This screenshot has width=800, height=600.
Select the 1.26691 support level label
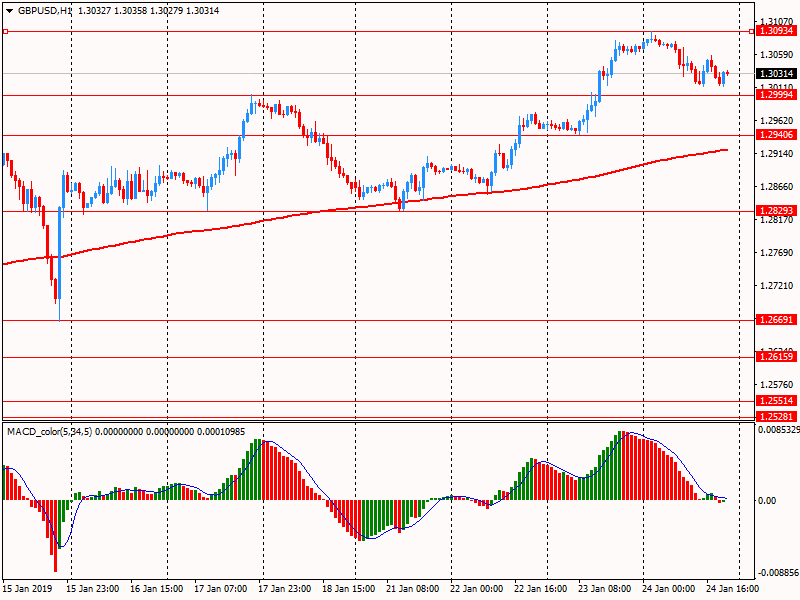776,320
